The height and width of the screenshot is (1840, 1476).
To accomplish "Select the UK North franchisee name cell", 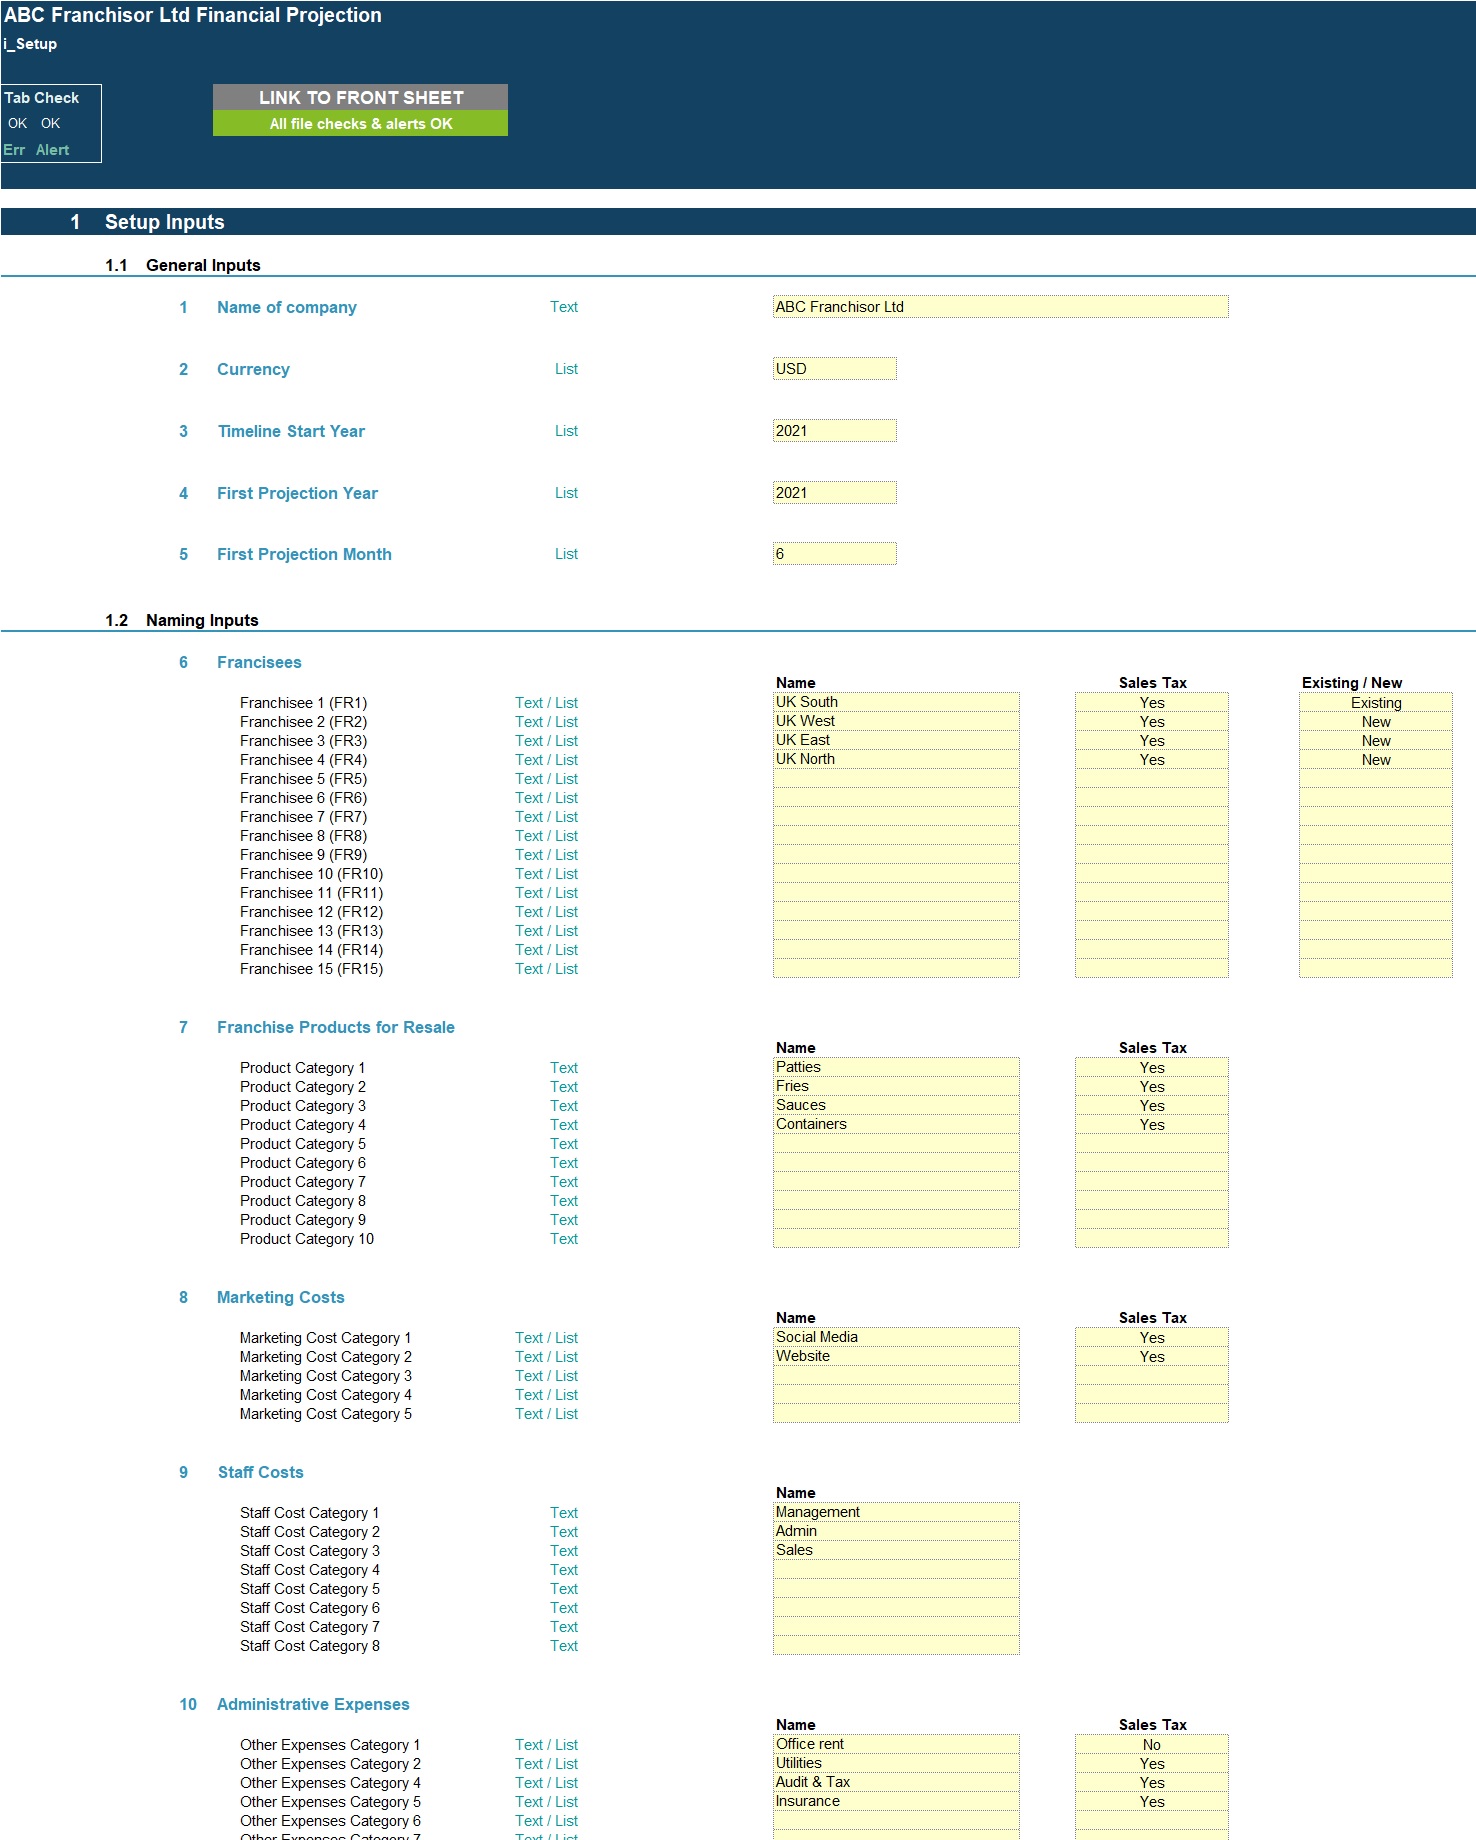I will (896, 759).
